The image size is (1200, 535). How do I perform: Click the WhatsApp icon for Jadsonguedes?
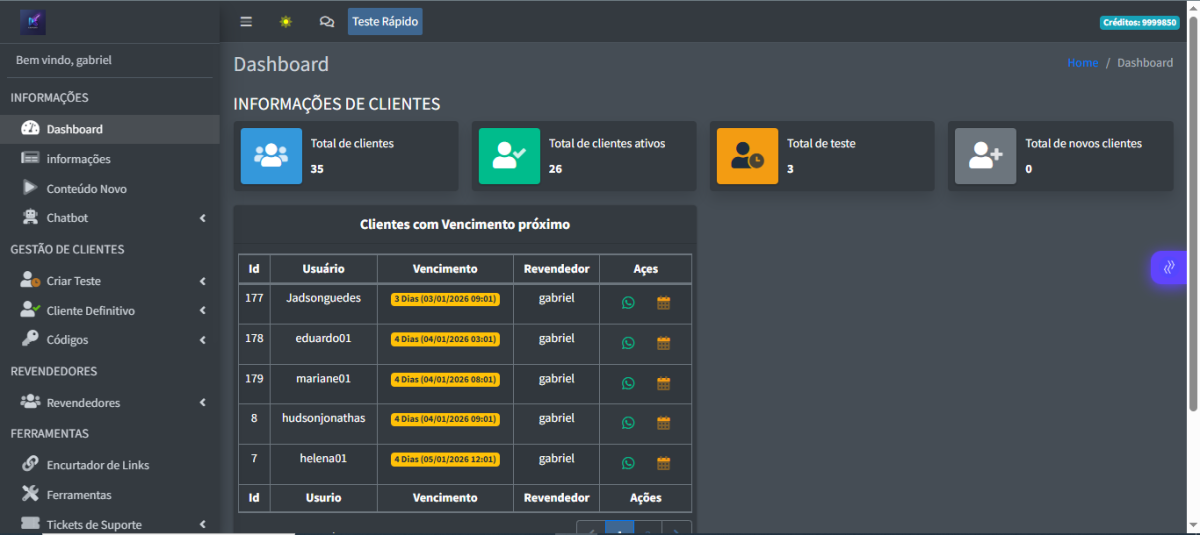point(628,303)
